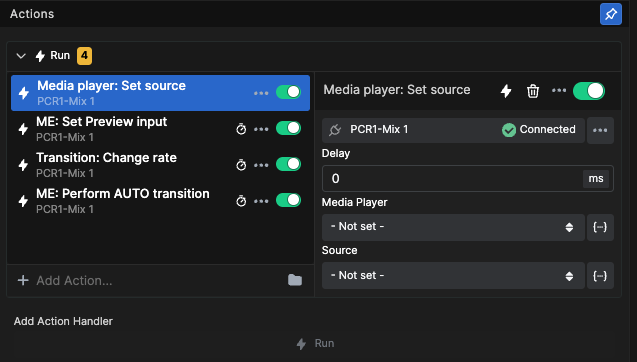
Task: Open connection options ellipsis button
Action: pyautogui.click(x=600, y=130)
